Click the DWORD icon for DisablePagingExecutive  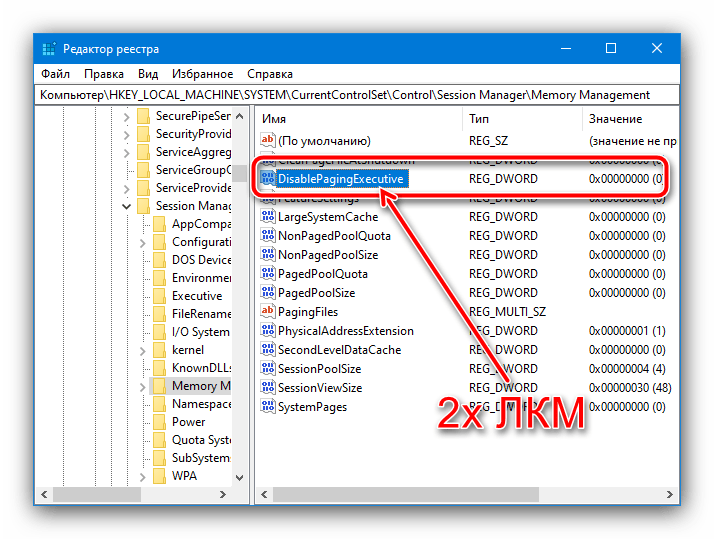click(267, 178)
